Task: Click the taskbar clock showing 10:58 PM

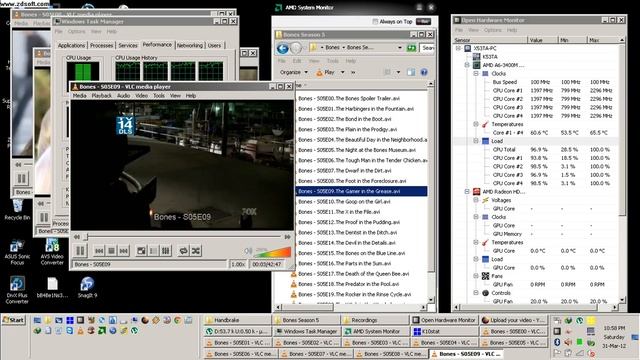Action: point(614,328)
